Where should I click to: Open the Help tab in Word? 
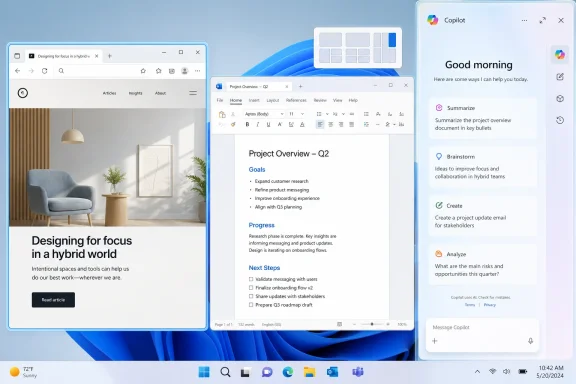point(353,100)
